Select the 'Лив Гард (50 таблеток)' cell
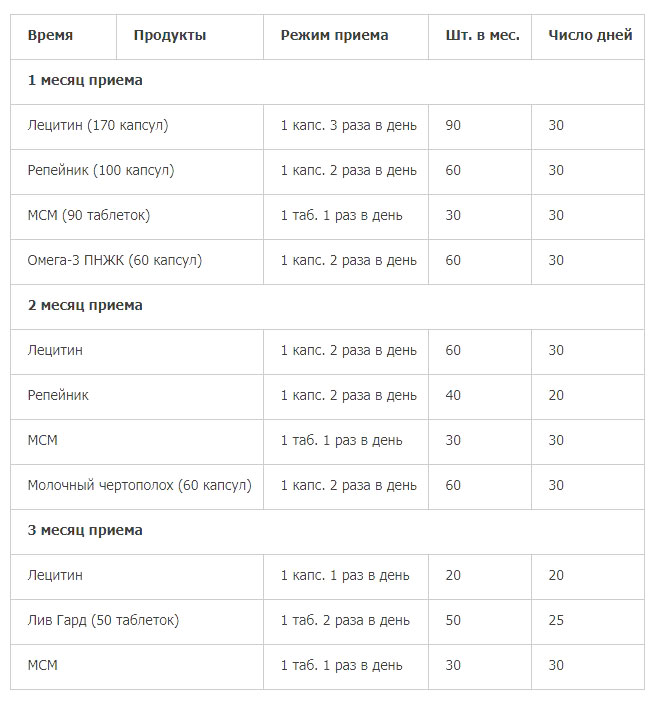Image resolution: width=654 pixels, height=707 pixels. point(137,622)
